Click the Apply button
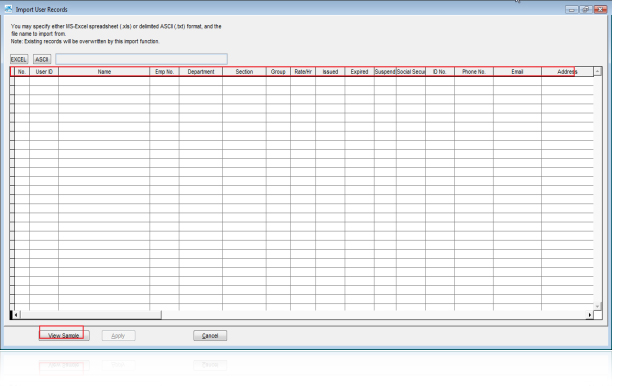The width and height of the screenshot is (622, 386). coord(118,336)
